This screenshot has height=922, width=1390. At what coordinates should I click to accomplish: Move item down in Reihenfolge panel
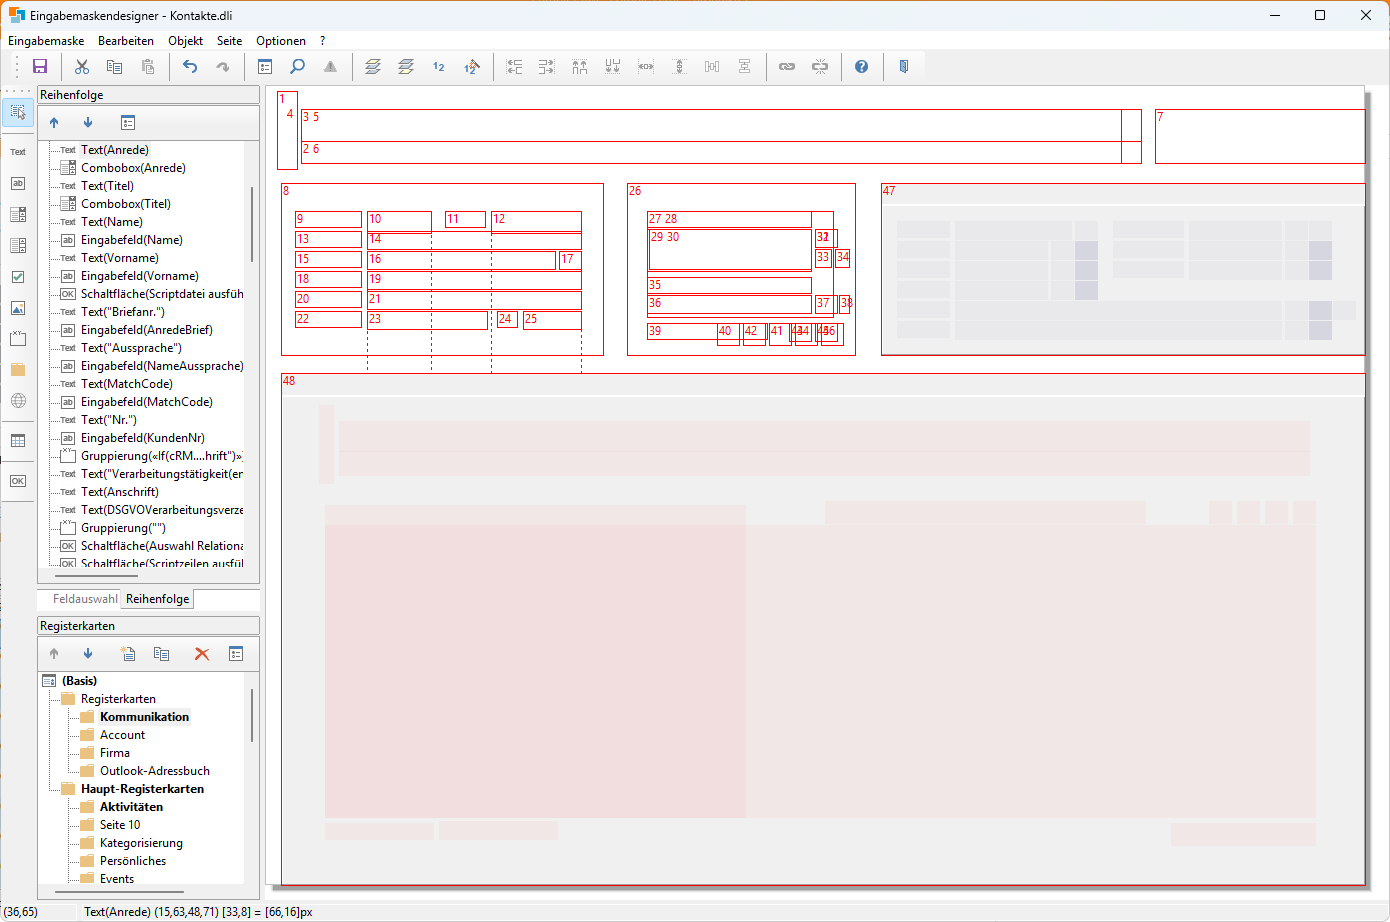tap(88, 123)
